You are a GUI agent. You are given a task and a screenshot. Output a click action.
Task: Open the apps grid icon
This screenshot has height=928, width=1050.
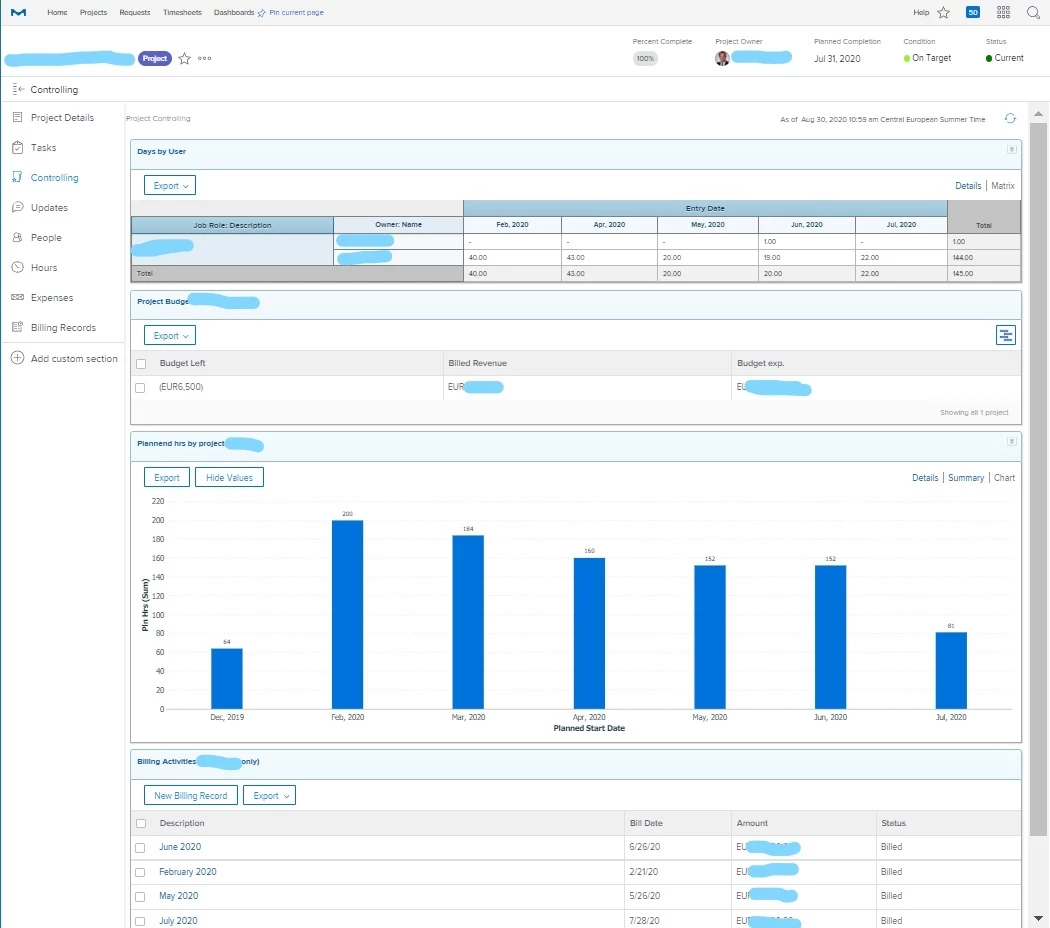click(1003, 12)
